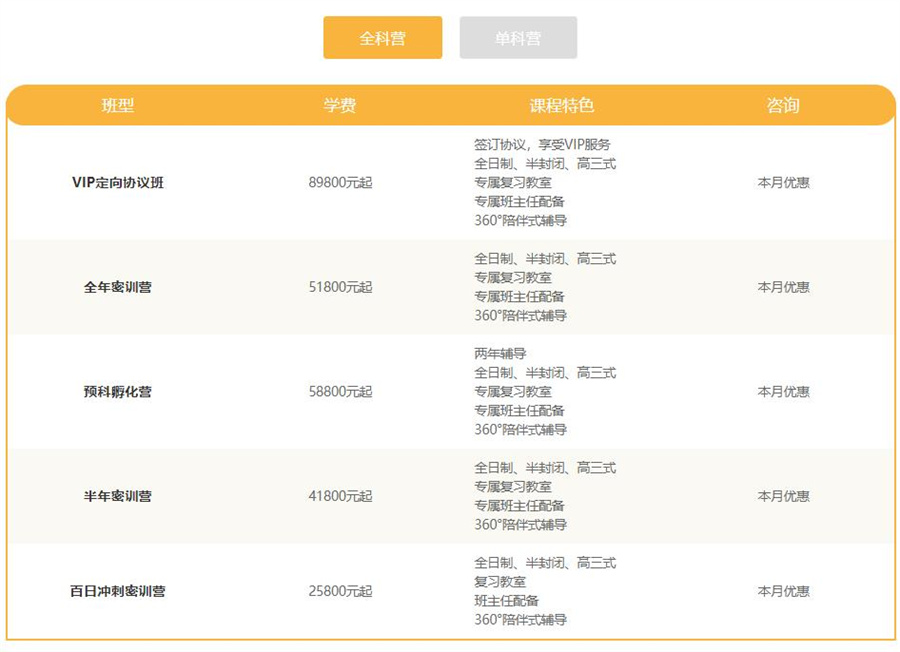Click the 25800元起 price text
The height and width of the screenshot is (652, 900).
pyautogui.click(x=343, y=590)
